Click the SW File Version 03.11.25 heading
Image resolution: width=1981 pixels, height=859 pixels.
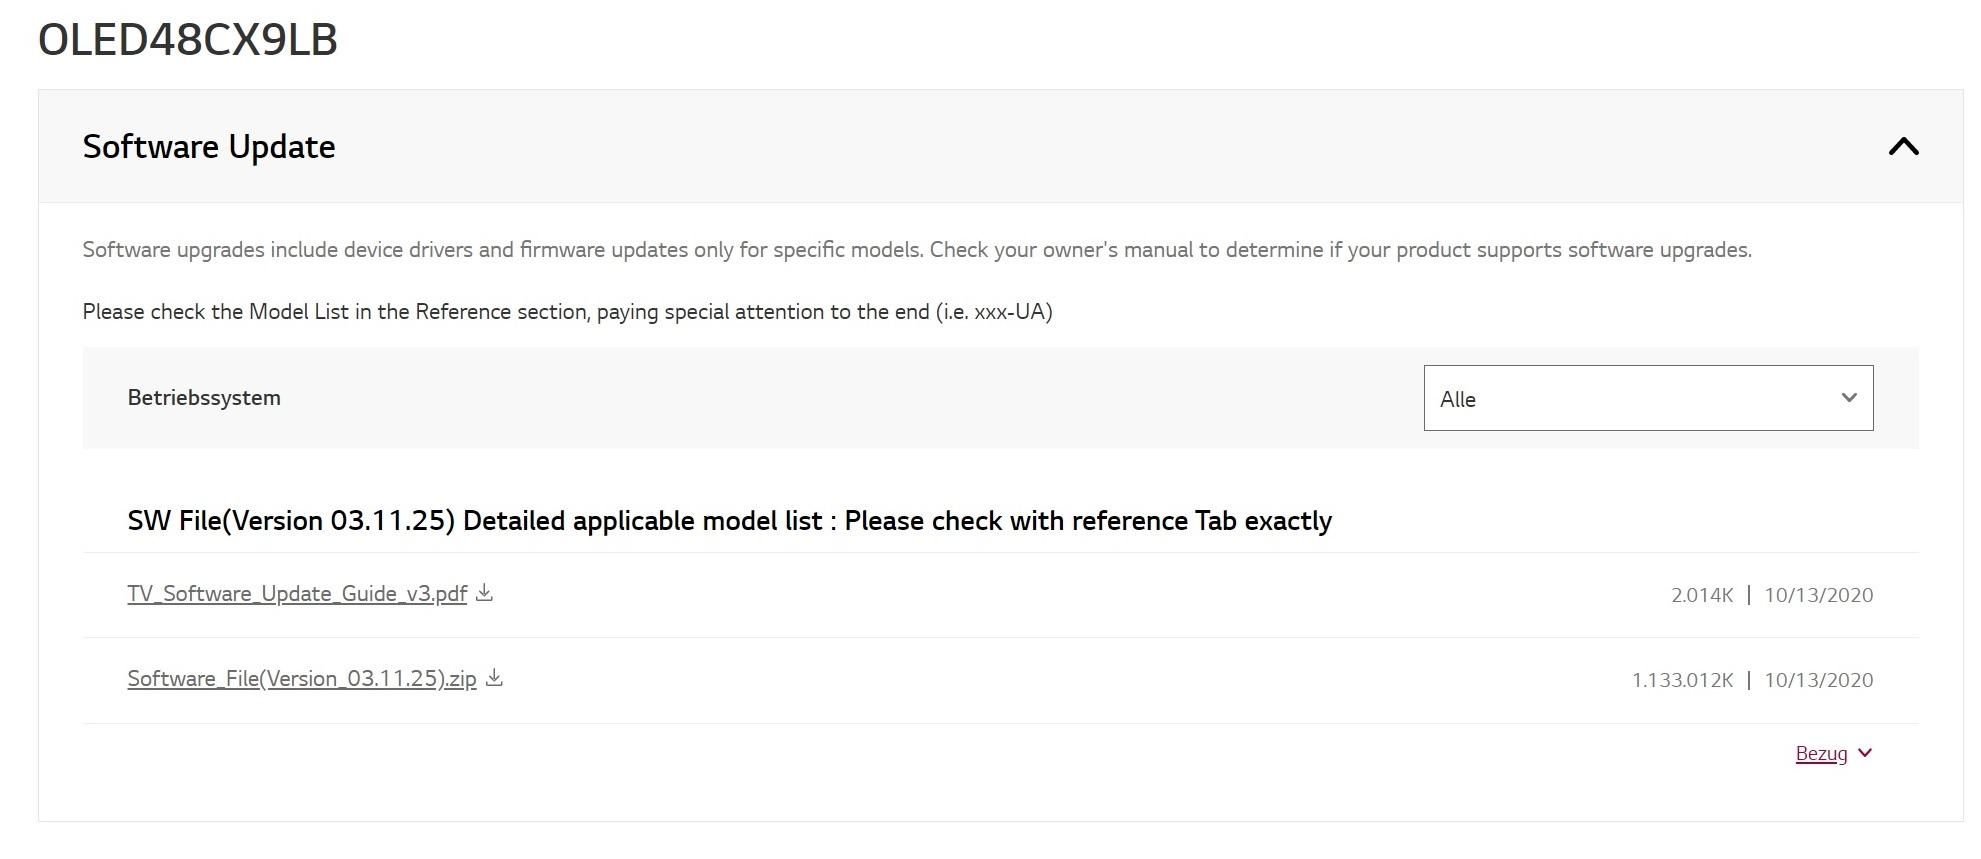click(x=730, y=521)
